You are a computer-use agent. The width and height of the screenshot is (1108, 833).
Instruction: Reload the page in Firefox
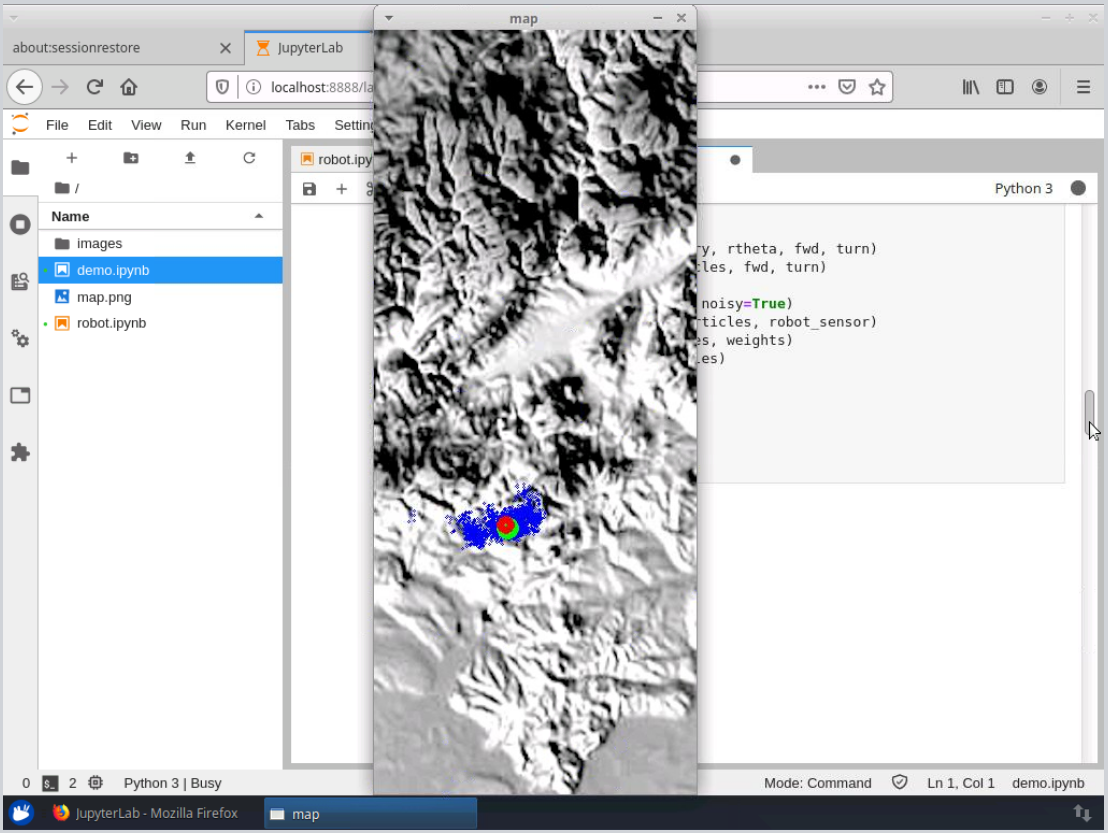[95, 87]
